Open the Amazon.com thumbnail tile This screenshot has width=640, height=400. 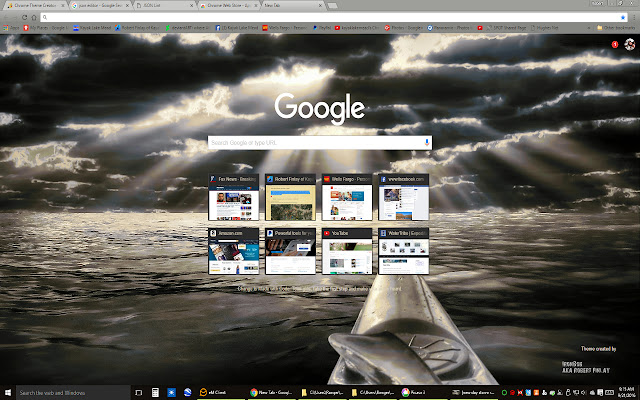[233, 251]
